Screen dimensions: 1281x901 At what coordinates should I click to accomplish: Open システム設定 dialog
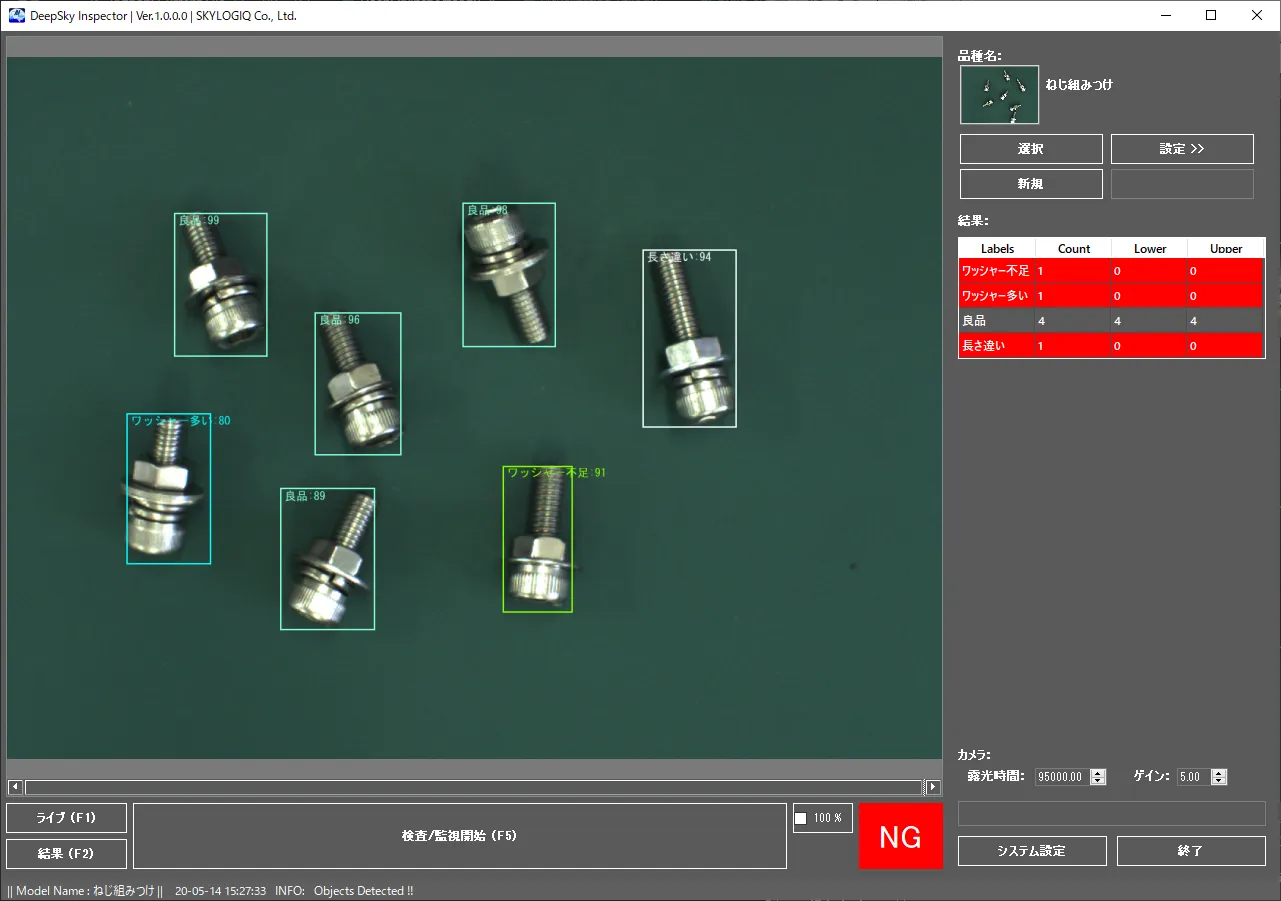[x=1031, y=851]
